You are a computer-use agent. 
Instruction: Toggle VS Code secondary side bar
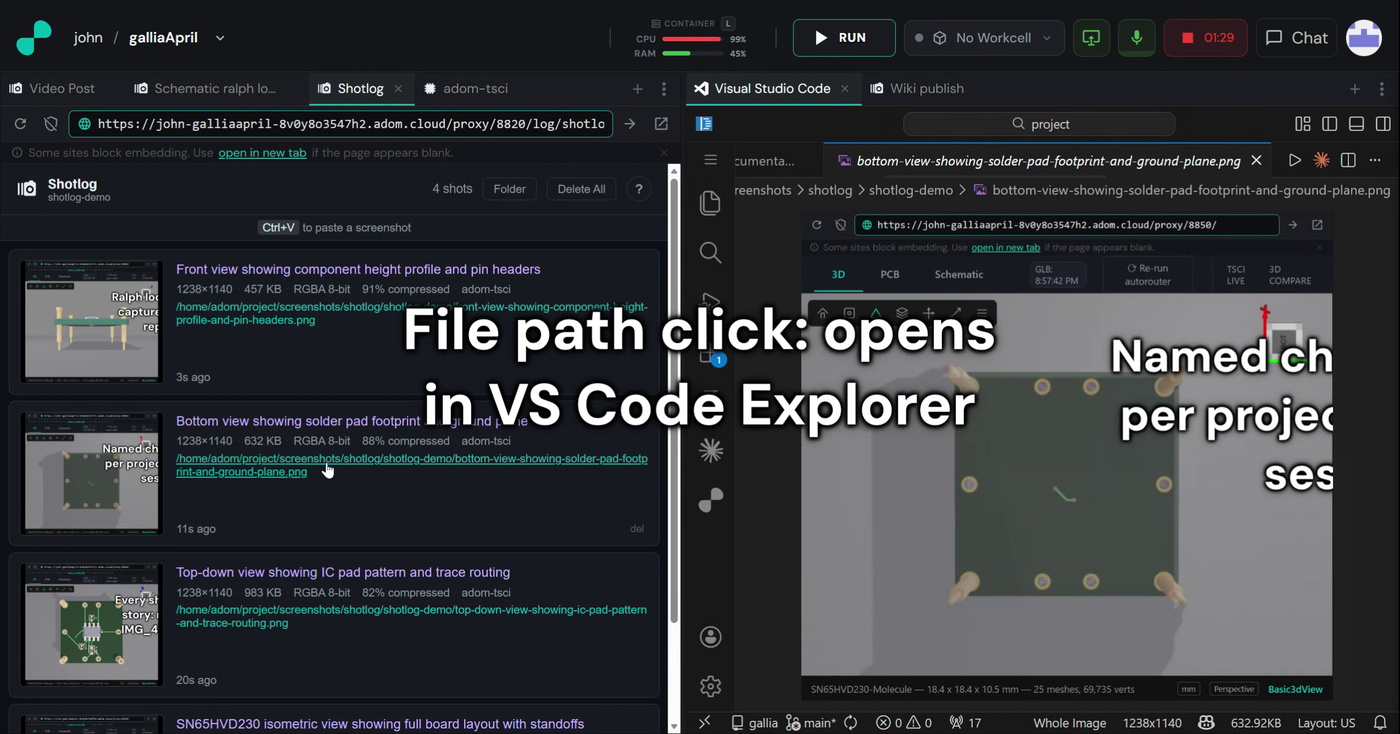(1384, 124)
